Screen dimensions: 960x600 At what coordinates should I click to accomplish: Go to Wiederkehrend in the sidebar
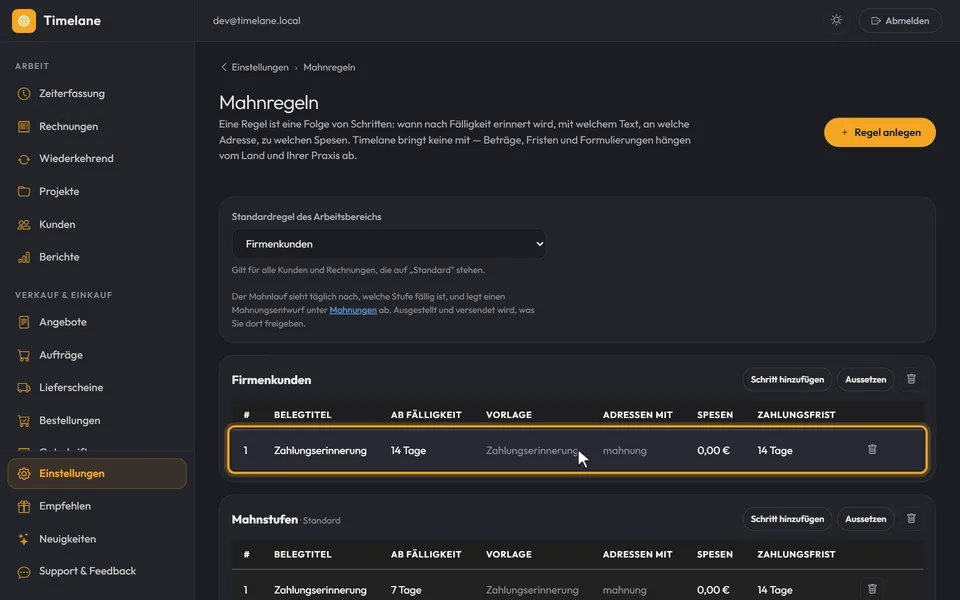pos(76,159)
